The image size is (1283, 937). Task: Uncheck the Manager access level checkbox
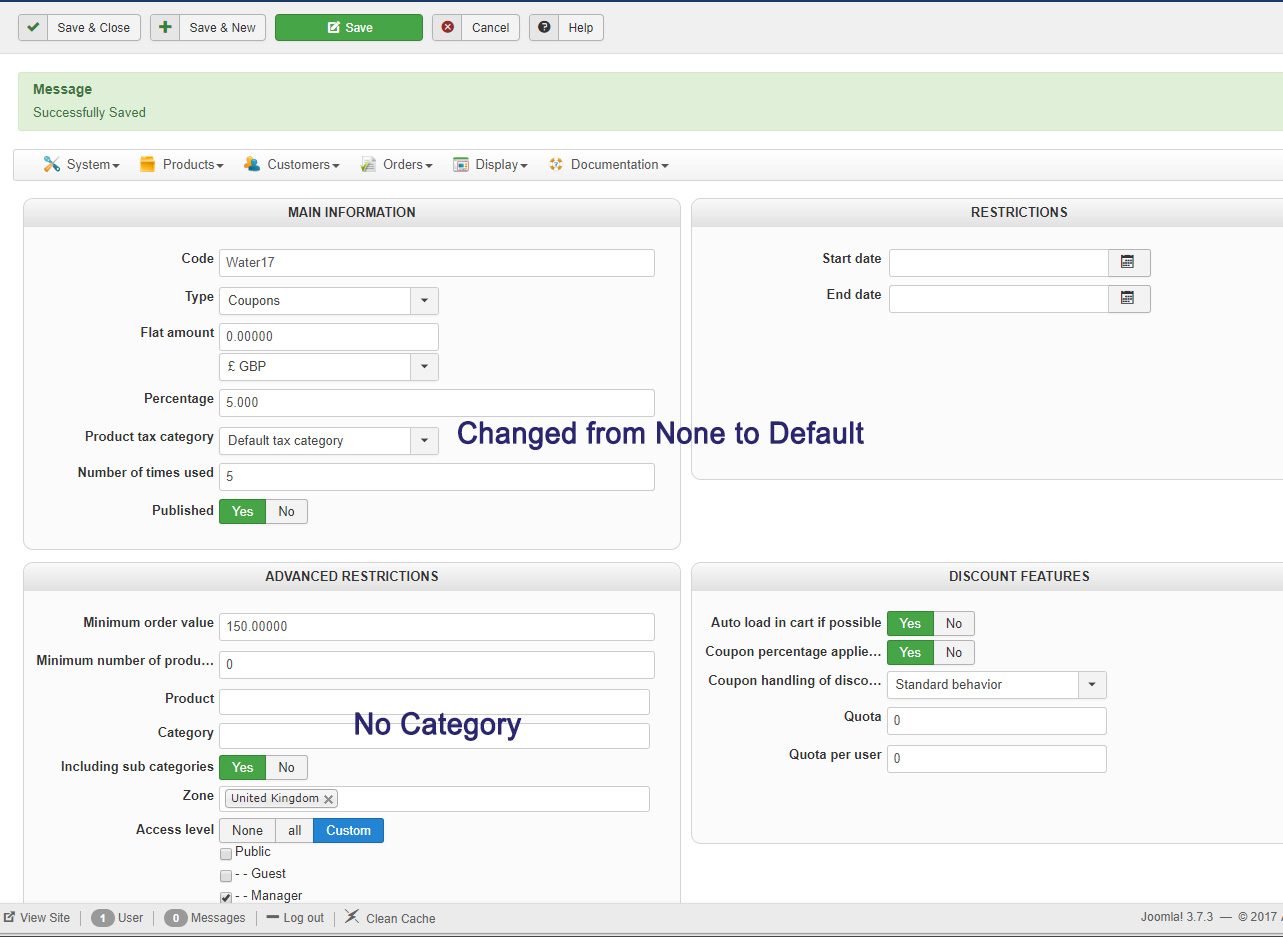pyautogui.click(x=226, y=898)
